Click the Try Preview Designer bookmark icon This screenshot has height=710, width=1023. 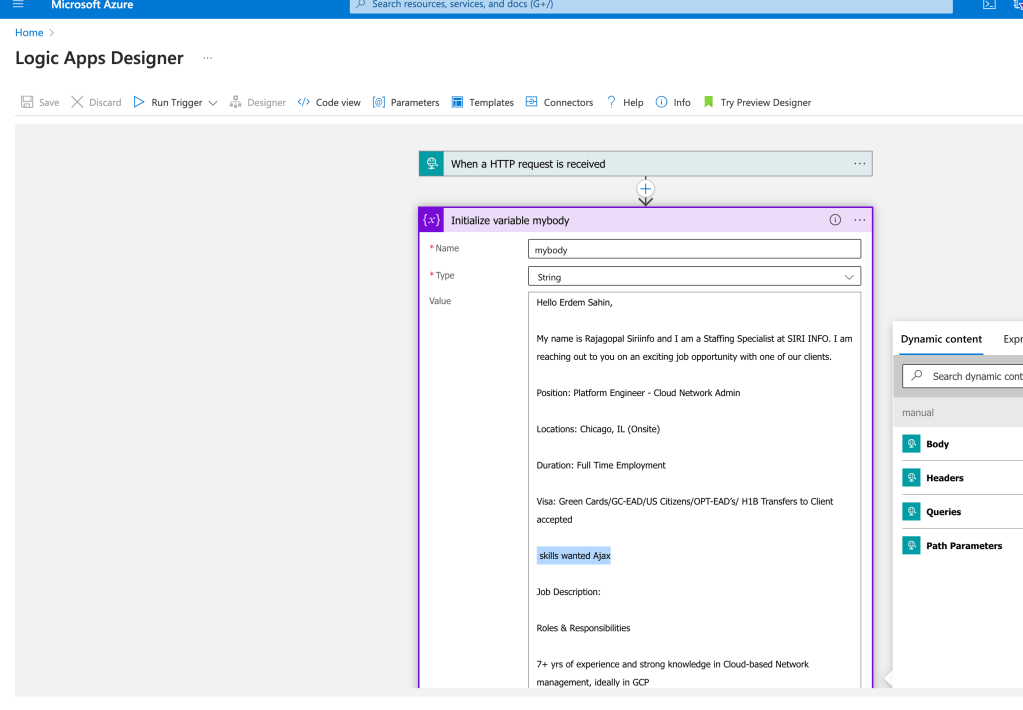click(709, 102)
